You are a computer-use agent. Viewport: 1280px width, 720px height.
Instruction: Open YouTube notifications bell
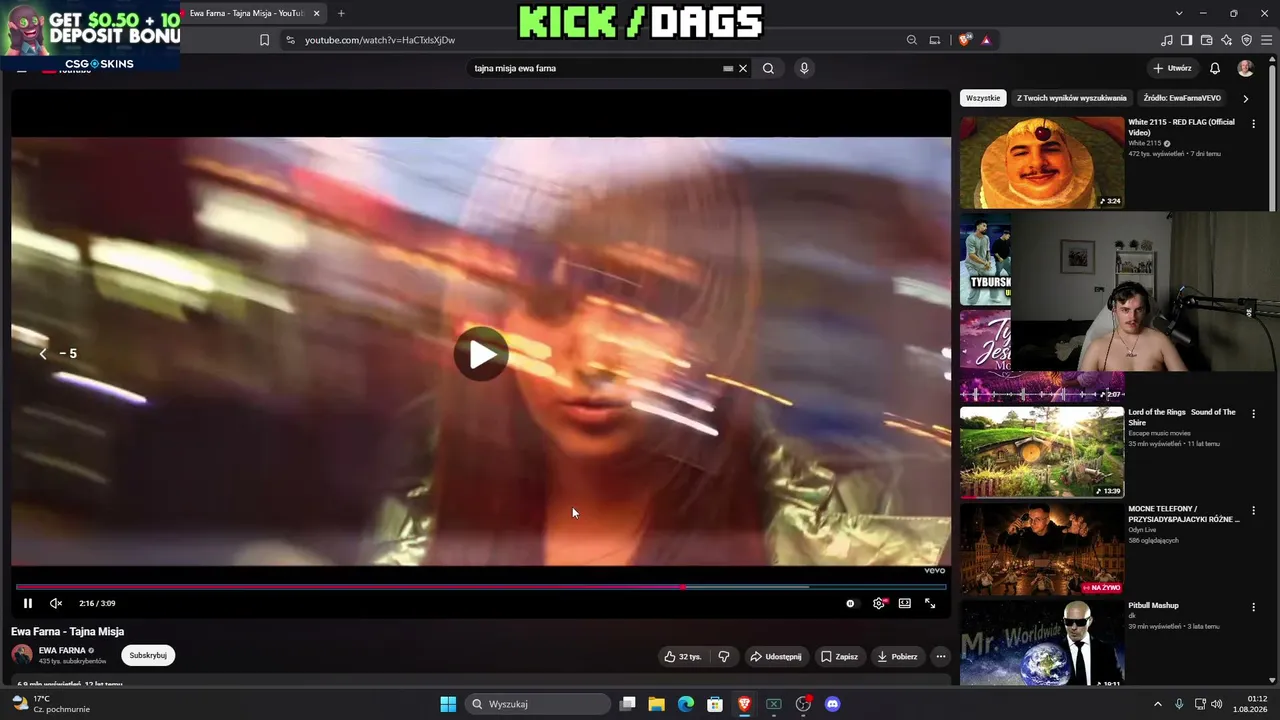(x=1215, y=68)
